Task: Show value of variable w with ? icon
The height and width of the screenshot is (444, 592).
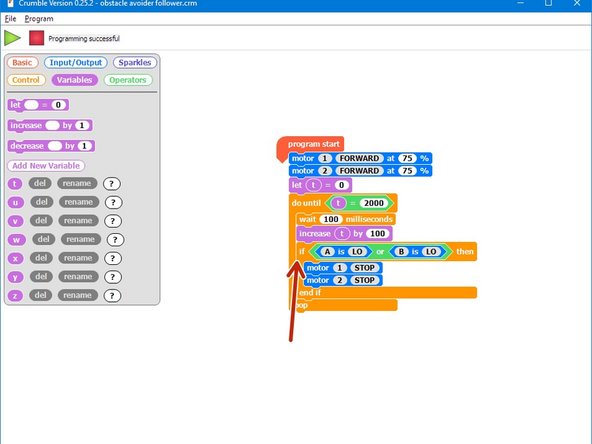Action: tap(115, 239)
